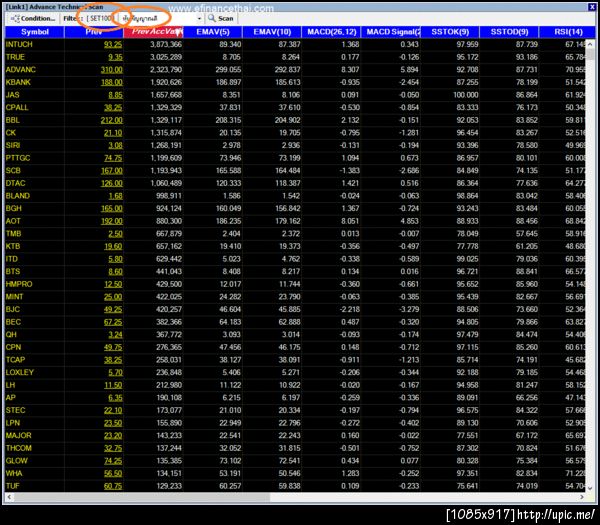Click INTUCH previous price 93.25
600x525 pixels.
113,44
